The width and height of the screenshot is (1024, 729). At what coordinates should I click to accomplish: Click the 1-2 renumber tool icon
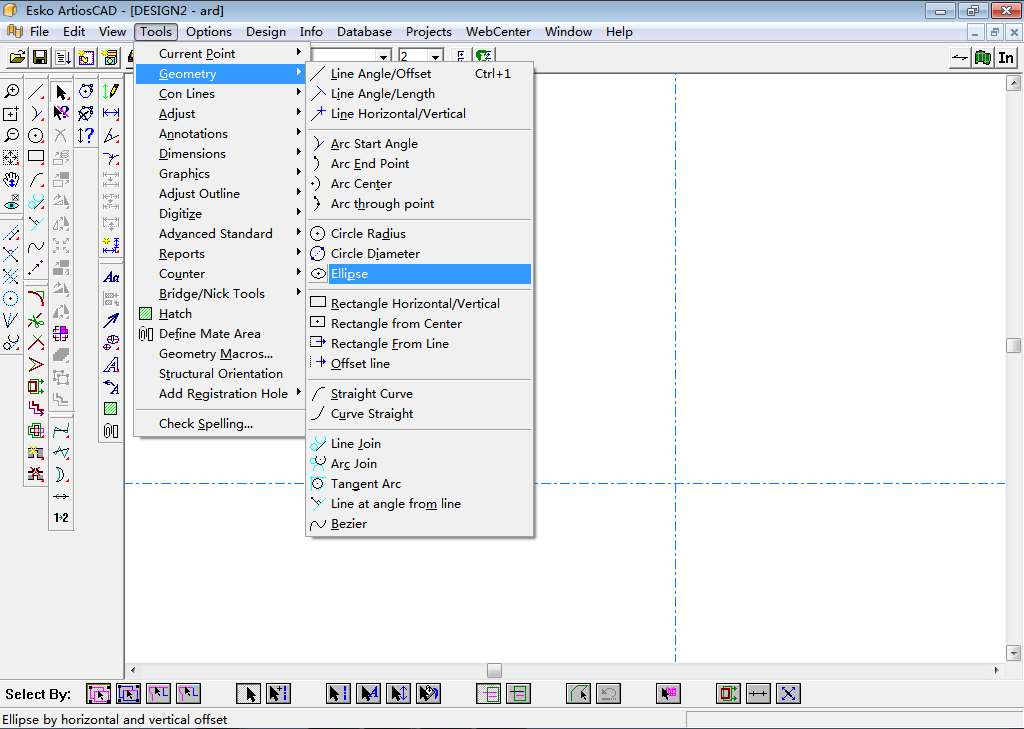tap(61, 518)
